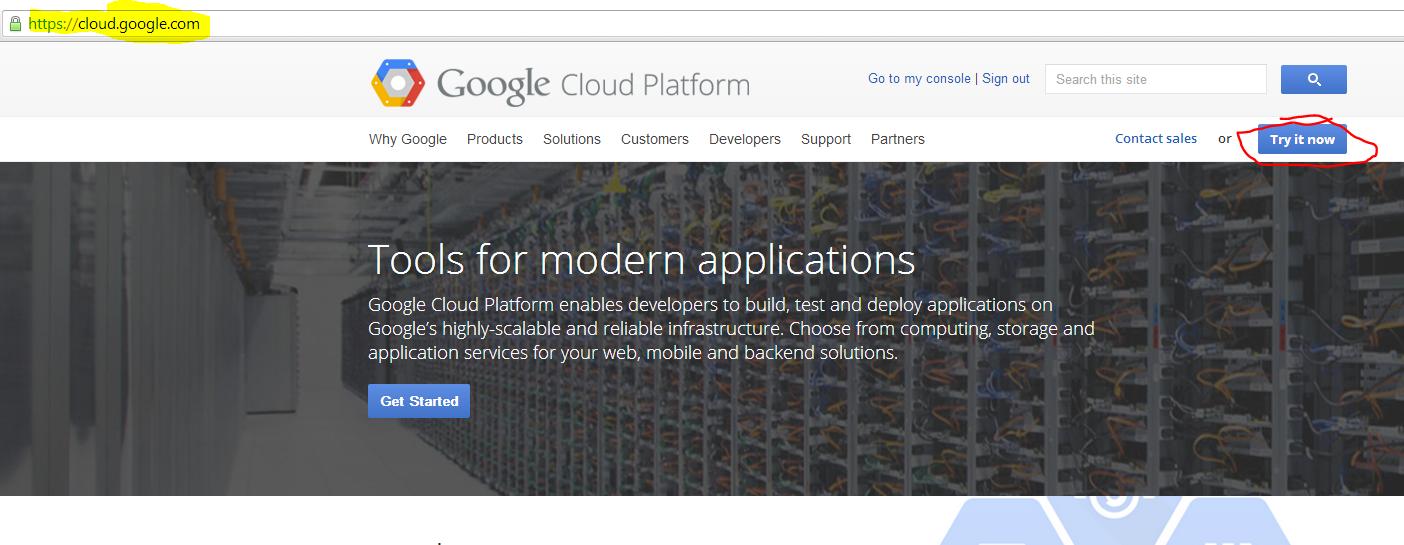
Task: Click the blue Get Started button
Action: click(x=419, y=401)
